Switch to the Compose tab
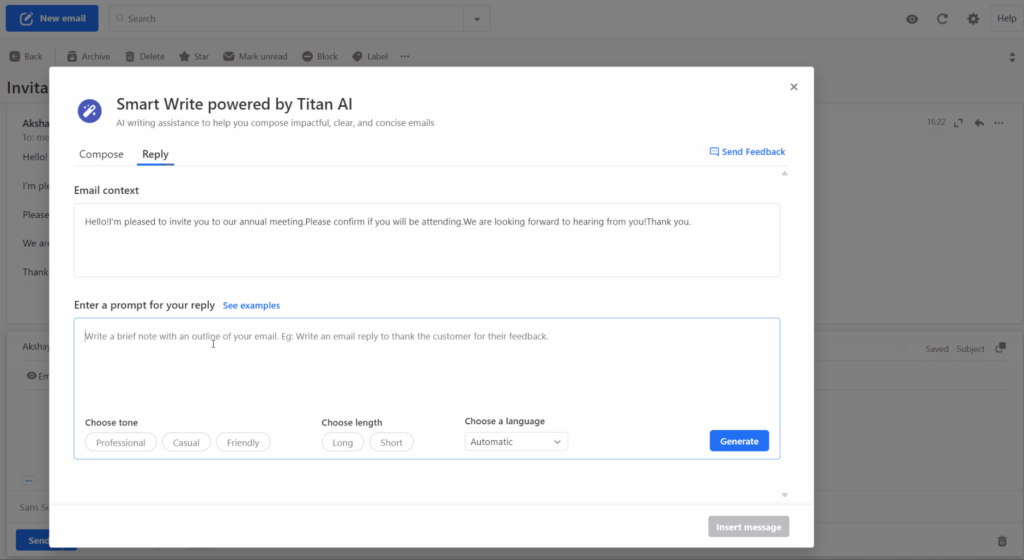Screen dimensions: 1024x560 [x=101, y=154]
